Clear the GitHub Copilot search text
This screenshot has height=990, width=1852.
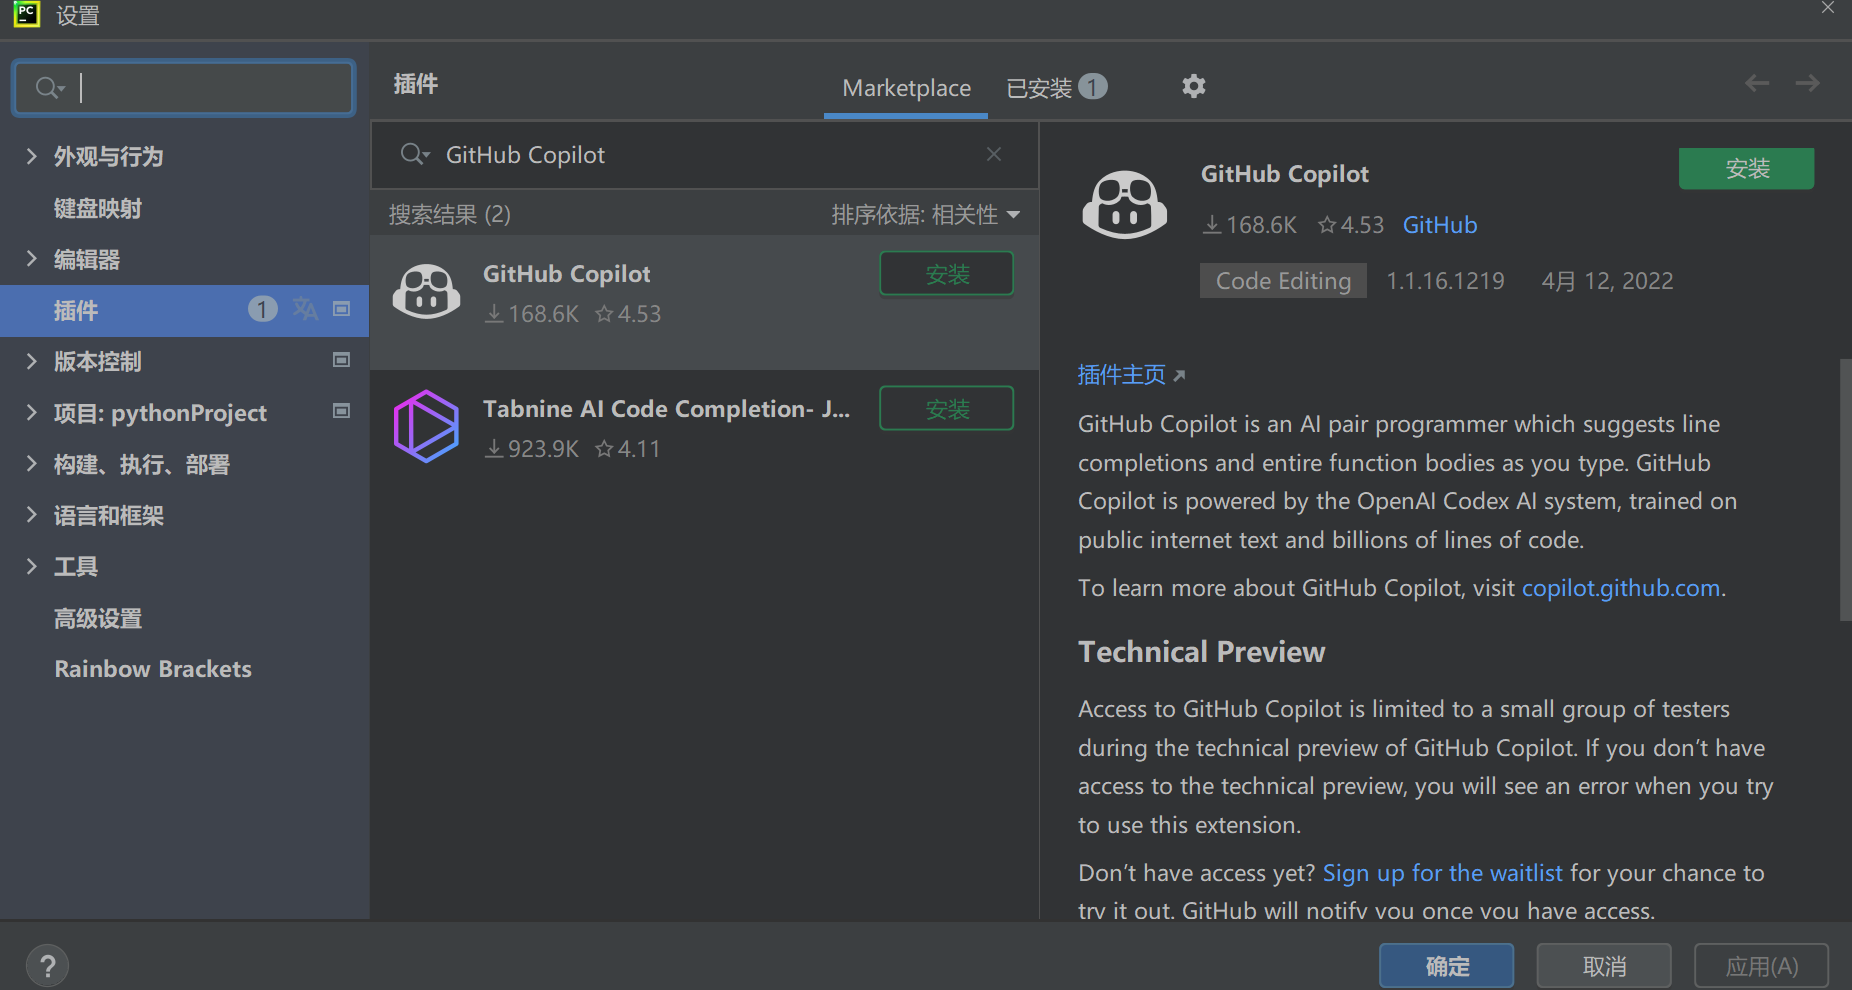[994, 154]
